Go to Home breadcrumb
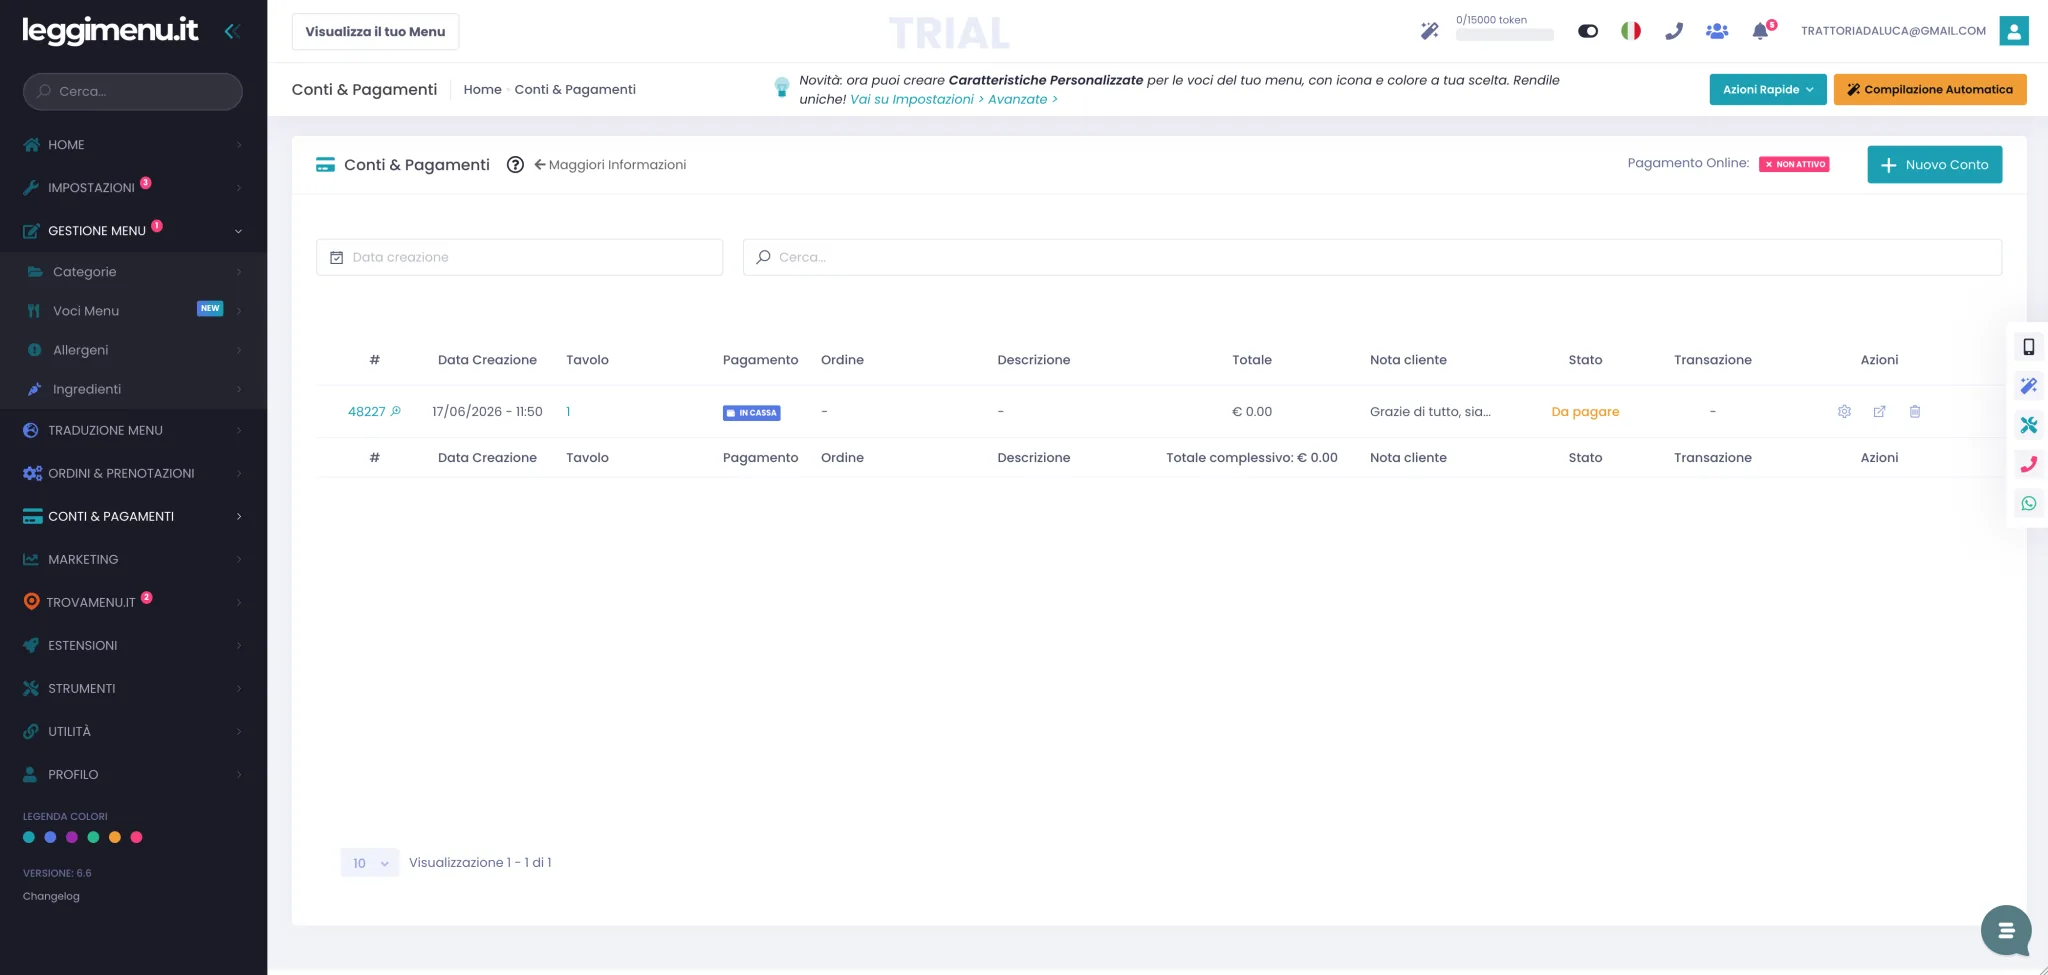Image resolution: width=2048 pixels, height=975 pixels. [482, 89]
